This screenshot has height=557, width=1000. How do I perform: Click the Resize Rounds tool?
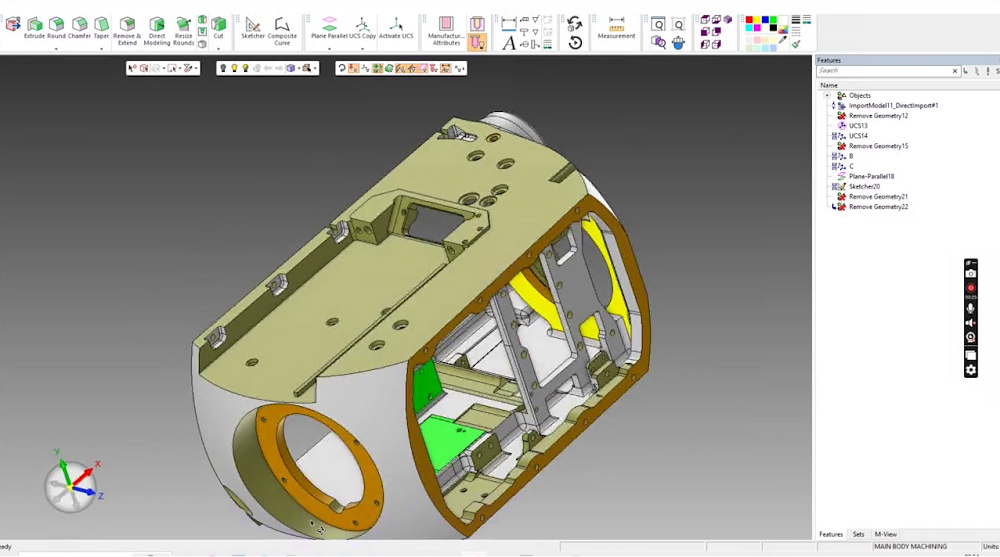[184, 30]
